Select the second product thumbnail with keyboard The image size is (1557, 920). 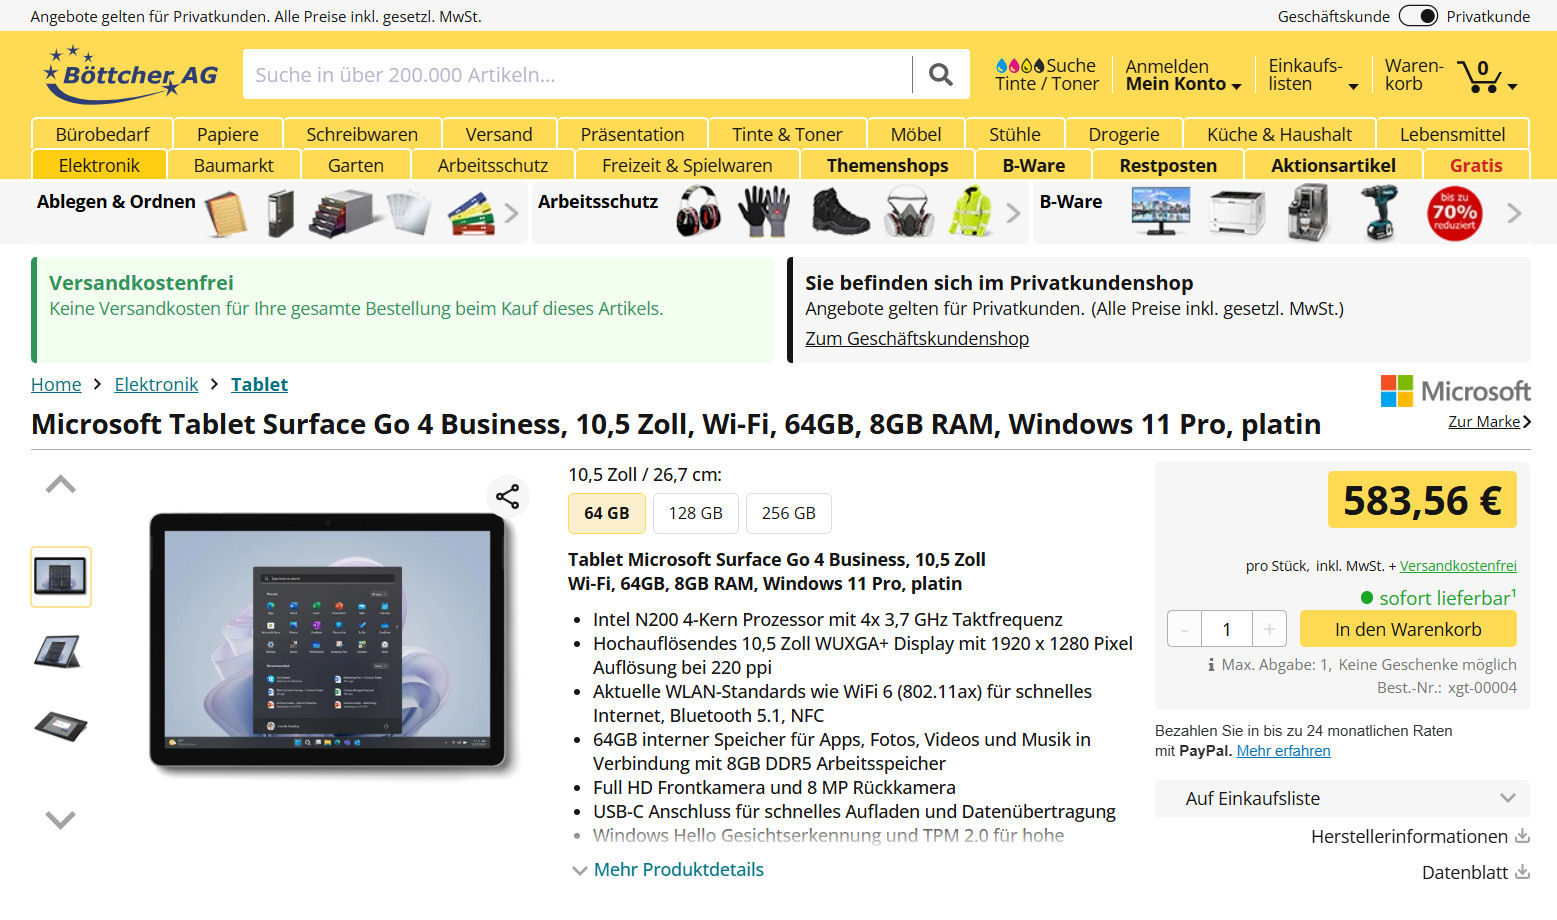click(61, 651)
